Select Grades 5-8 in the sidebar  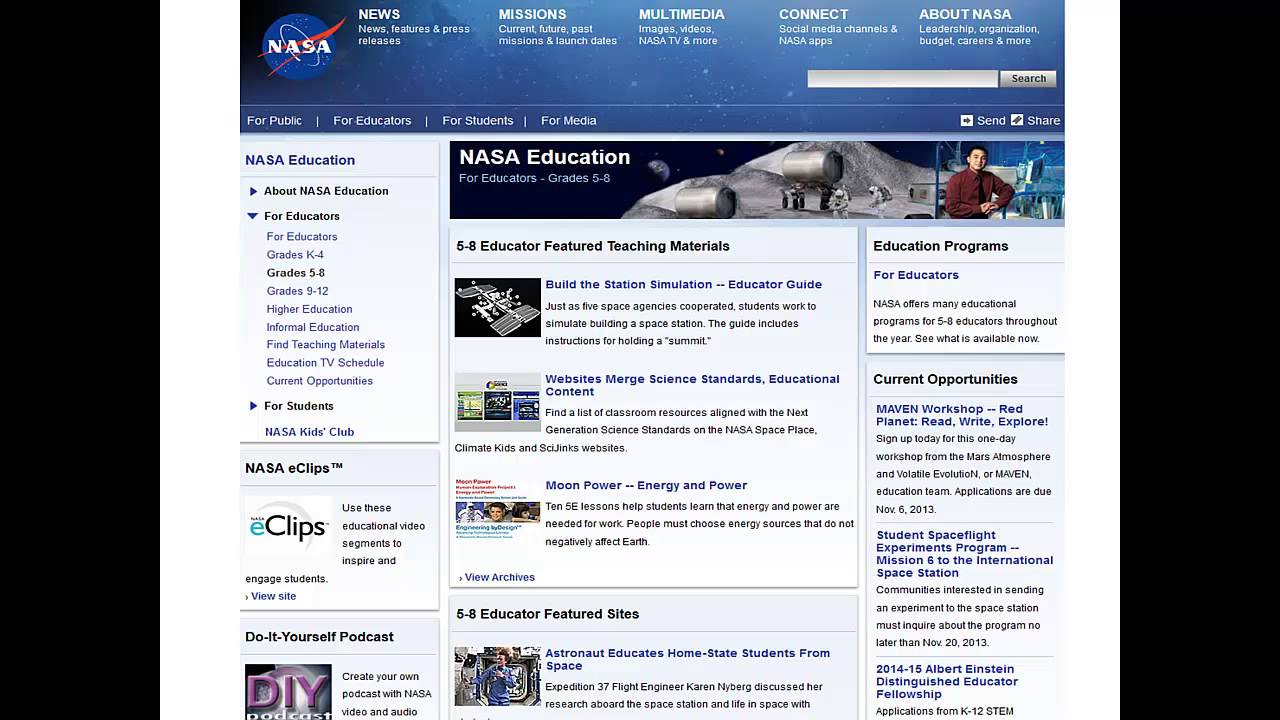(295, 273)
